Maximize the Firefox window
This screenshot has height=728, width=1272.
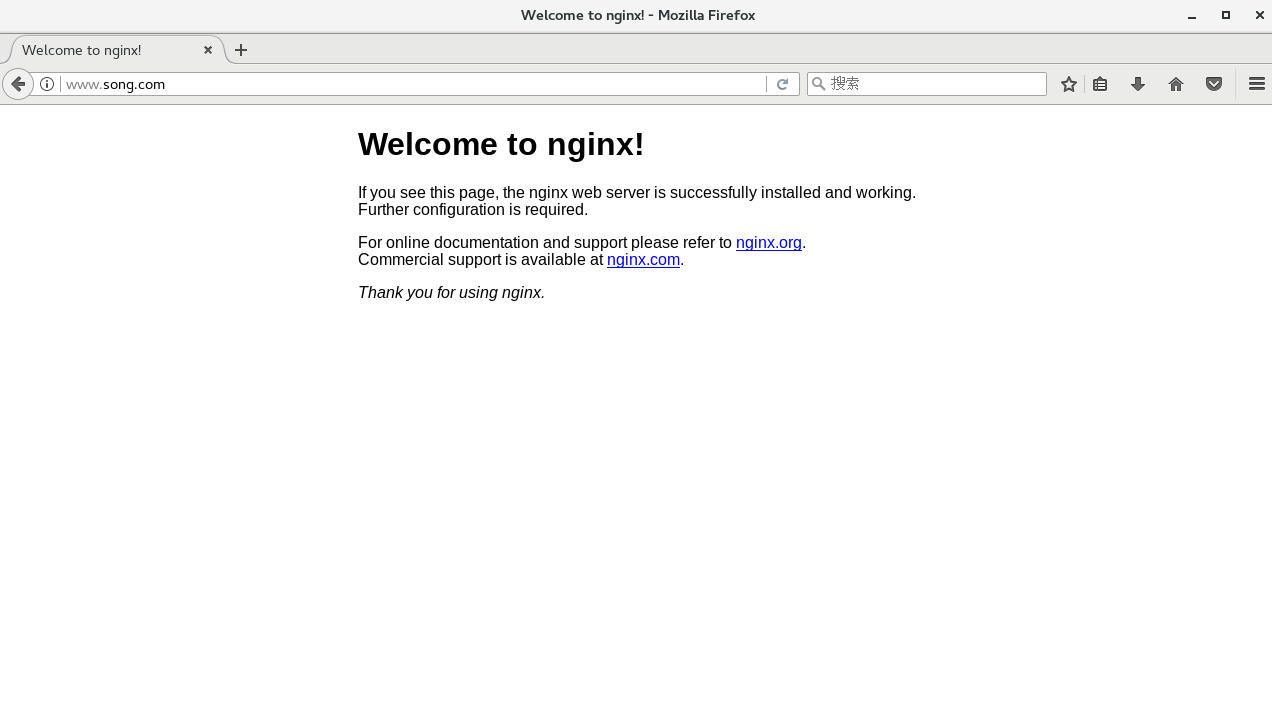tap(1226, 15)
